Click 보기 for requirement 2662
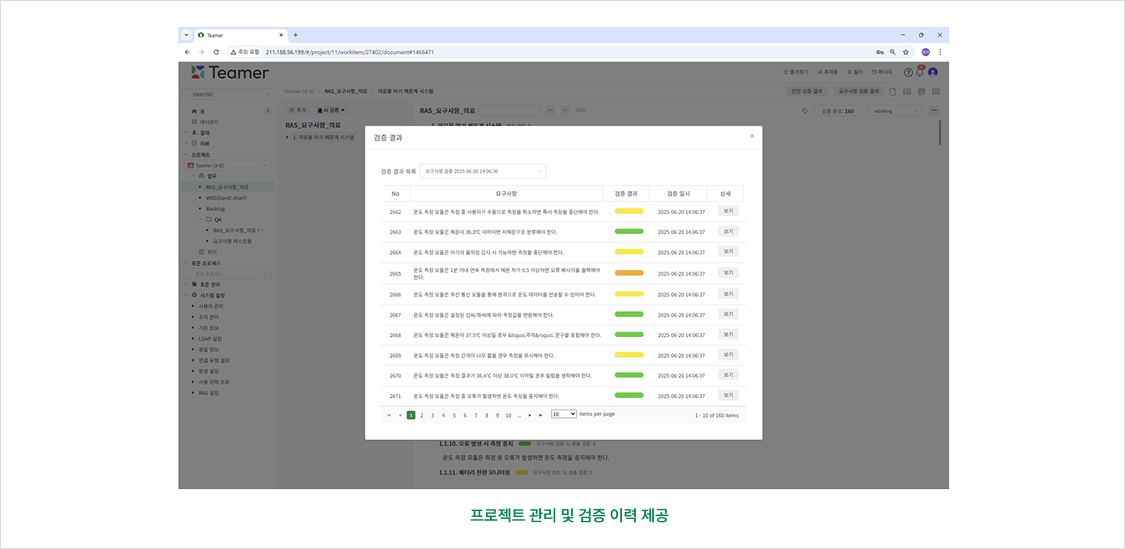Image resolution: width=1125 pixels, height=549 pixels. coord(728,211)
